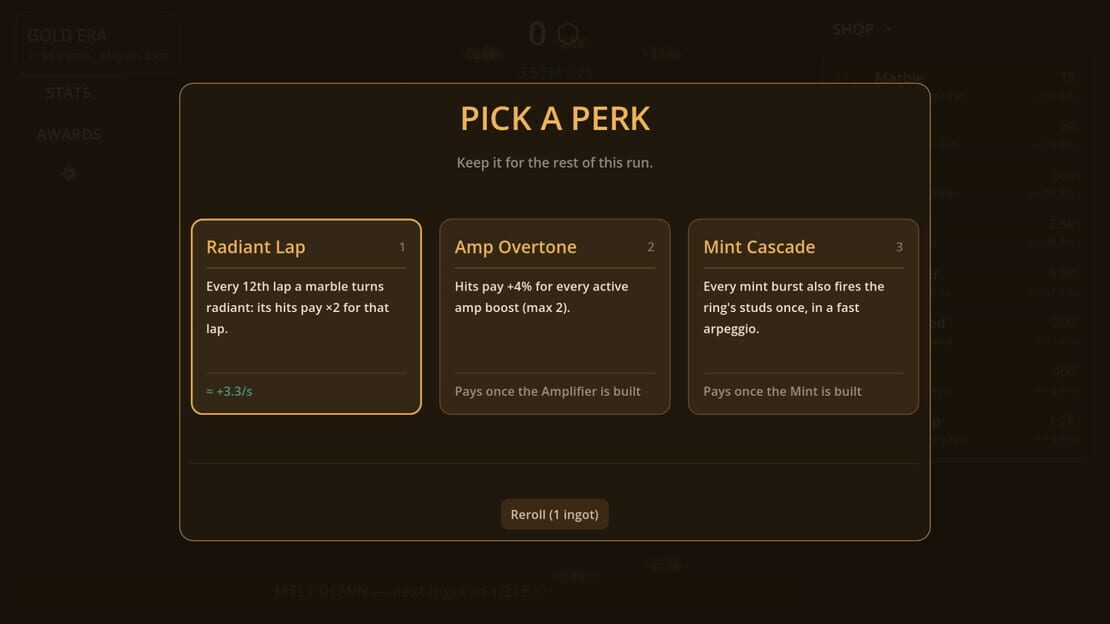Click the hotkey number 2 on Amp Overtone
The width and height of the screenshot is (1110, 624).
[651, 247]
